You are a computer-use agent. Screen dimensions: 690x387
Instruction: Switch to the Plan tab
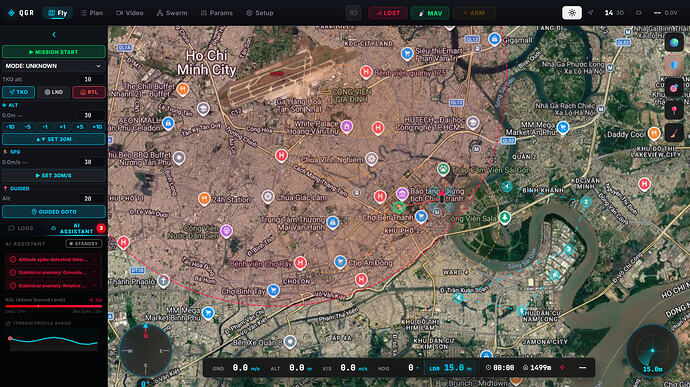92,13
